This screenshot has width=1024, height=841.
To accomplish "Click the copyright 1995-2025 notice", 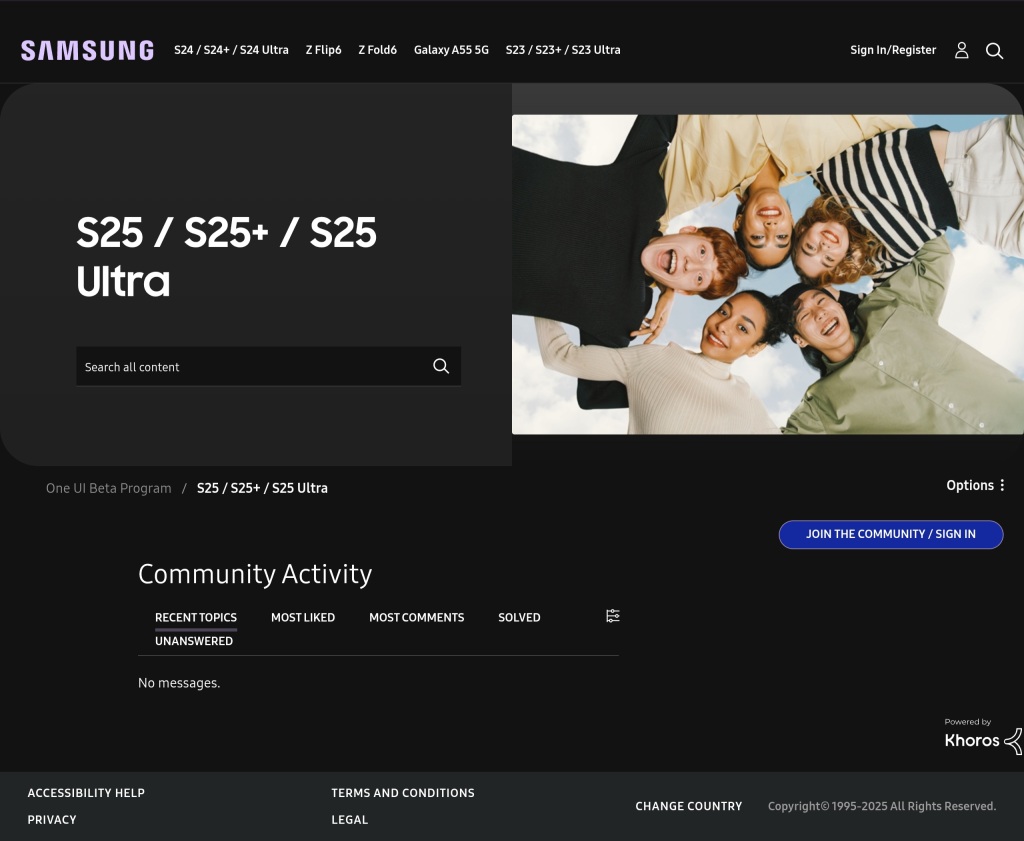I will (x=882, y=806).
